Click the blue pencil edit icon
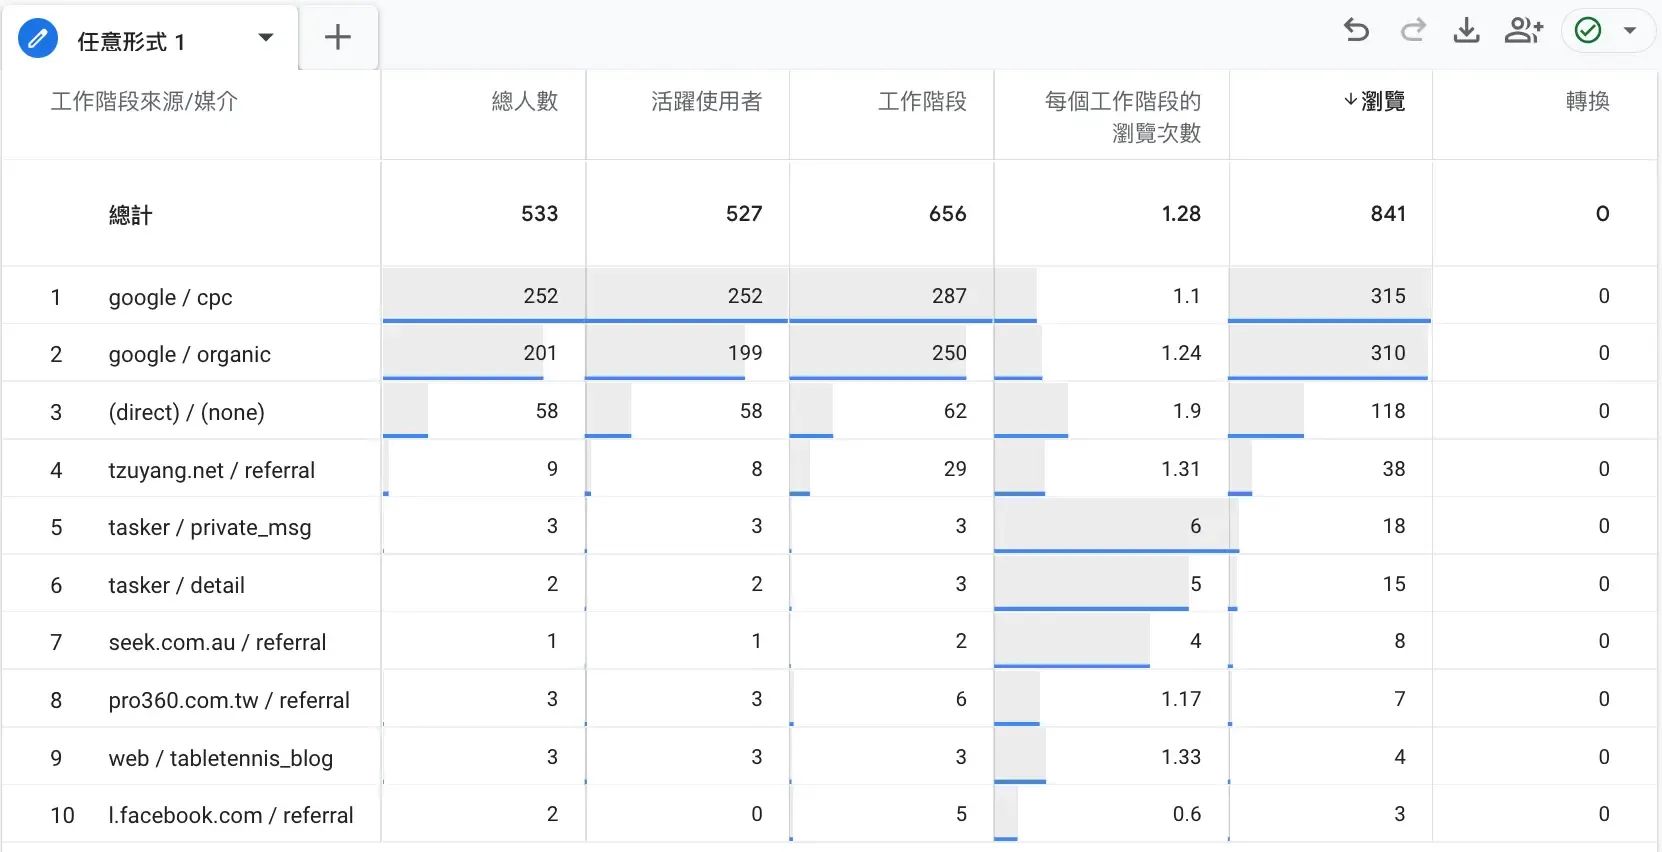1662x852 pixels. point(38,40)
